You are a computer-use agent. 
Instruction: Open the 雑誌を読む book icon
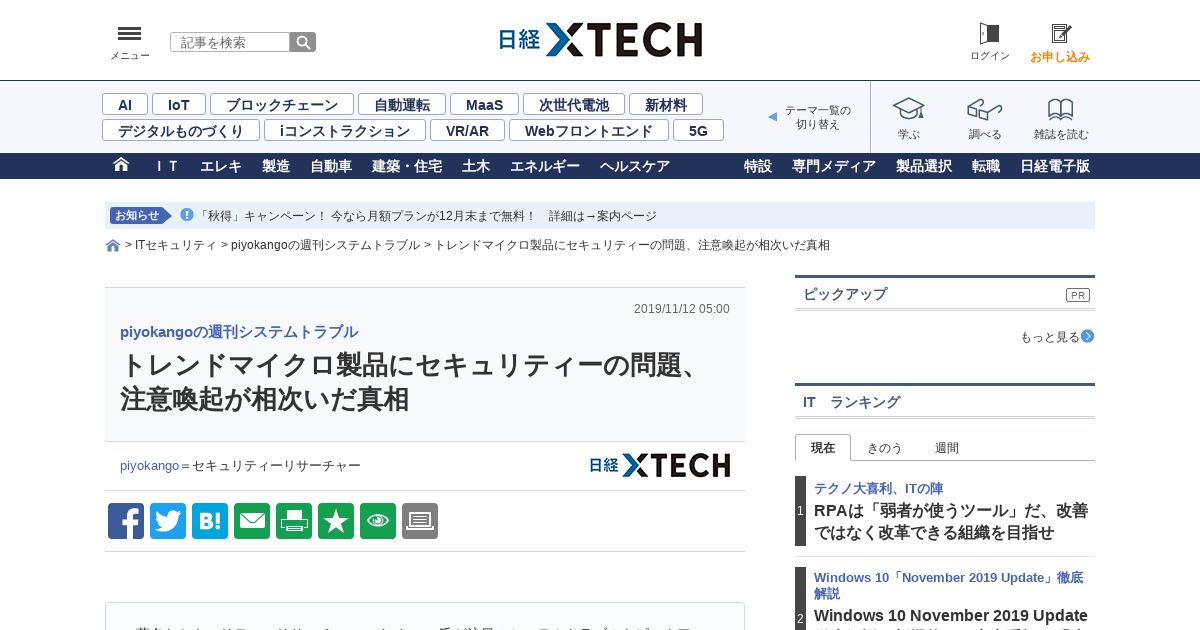1061,109
